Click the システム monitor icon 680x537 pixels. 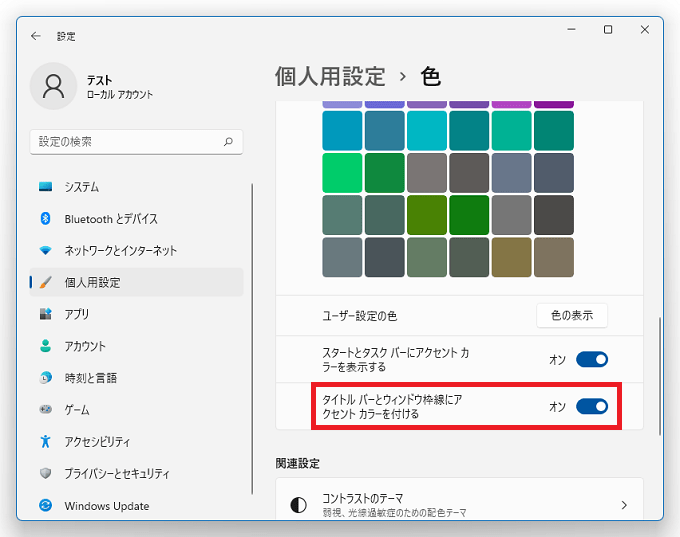pyautogui.click(x=46, y=187)
